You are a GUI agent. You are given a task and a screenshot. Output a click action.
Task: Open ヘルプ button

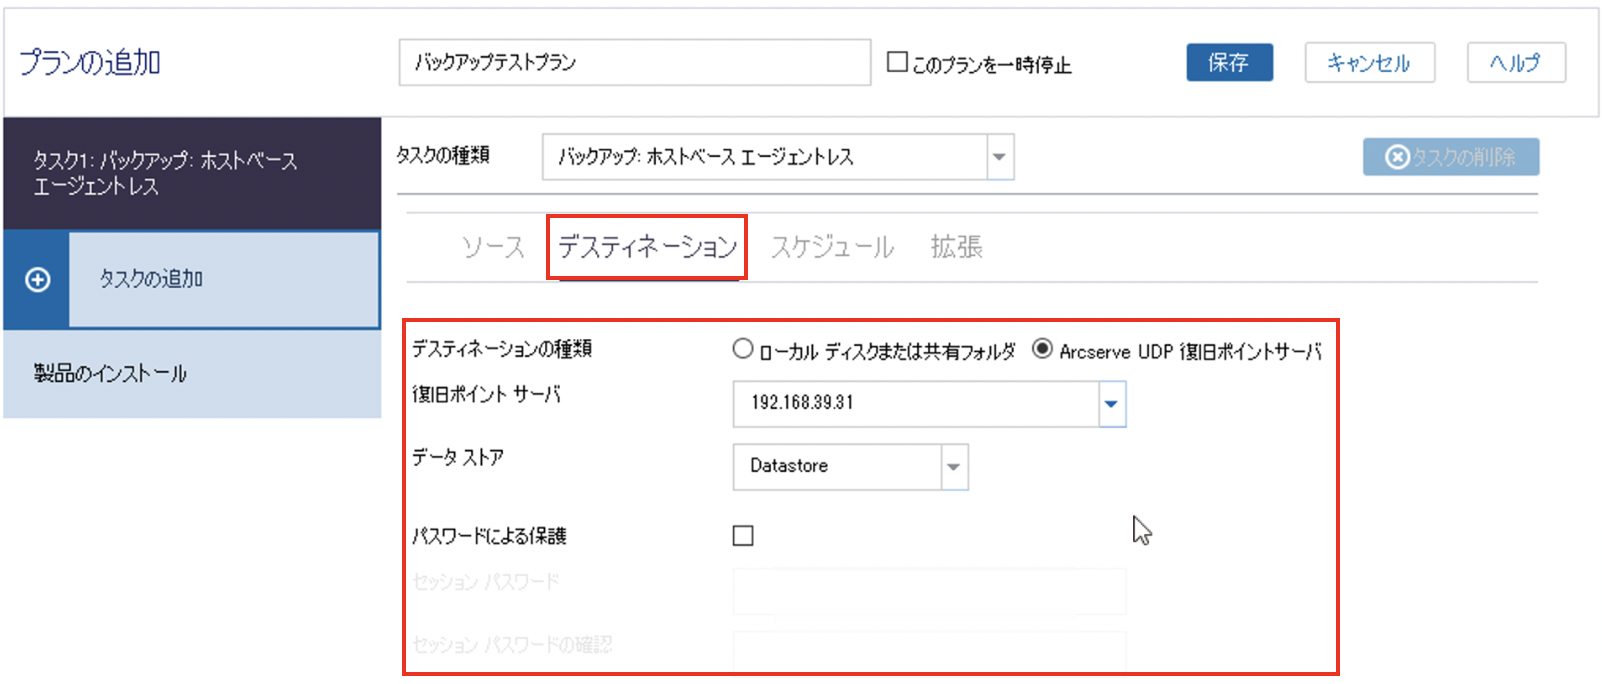1516,62
